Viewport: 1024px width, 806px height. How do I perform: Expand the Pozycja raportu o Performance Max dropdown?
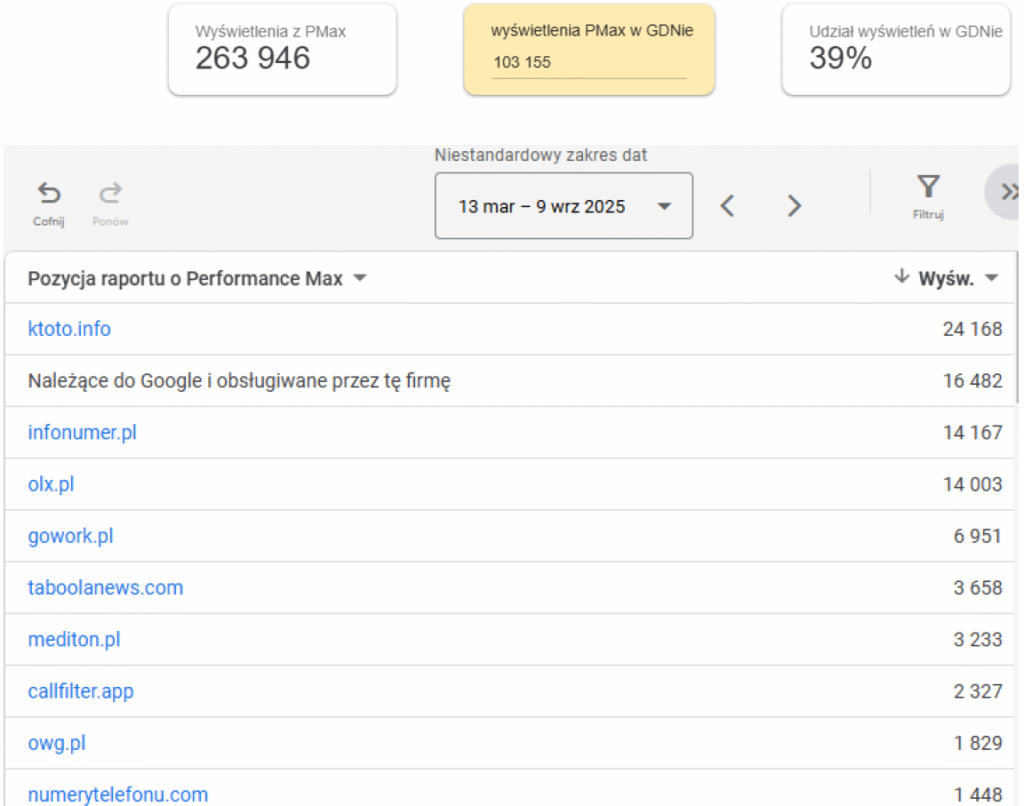pyautogui.click(x=360, y=279)
